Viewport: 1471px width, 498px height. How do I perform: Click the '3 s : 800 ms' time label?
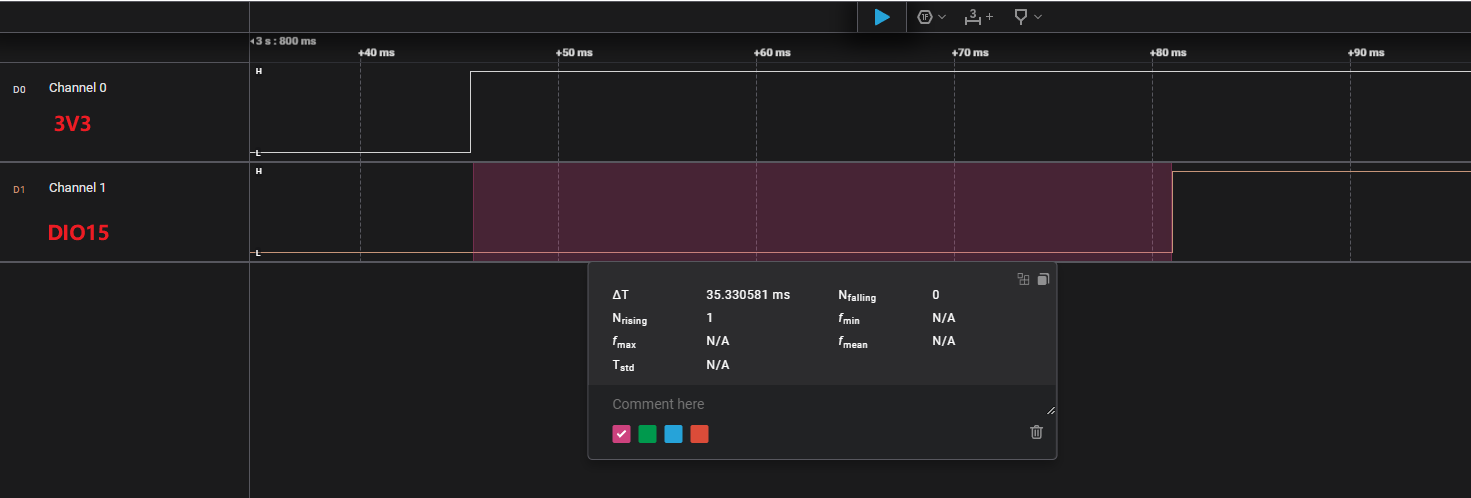284,41
